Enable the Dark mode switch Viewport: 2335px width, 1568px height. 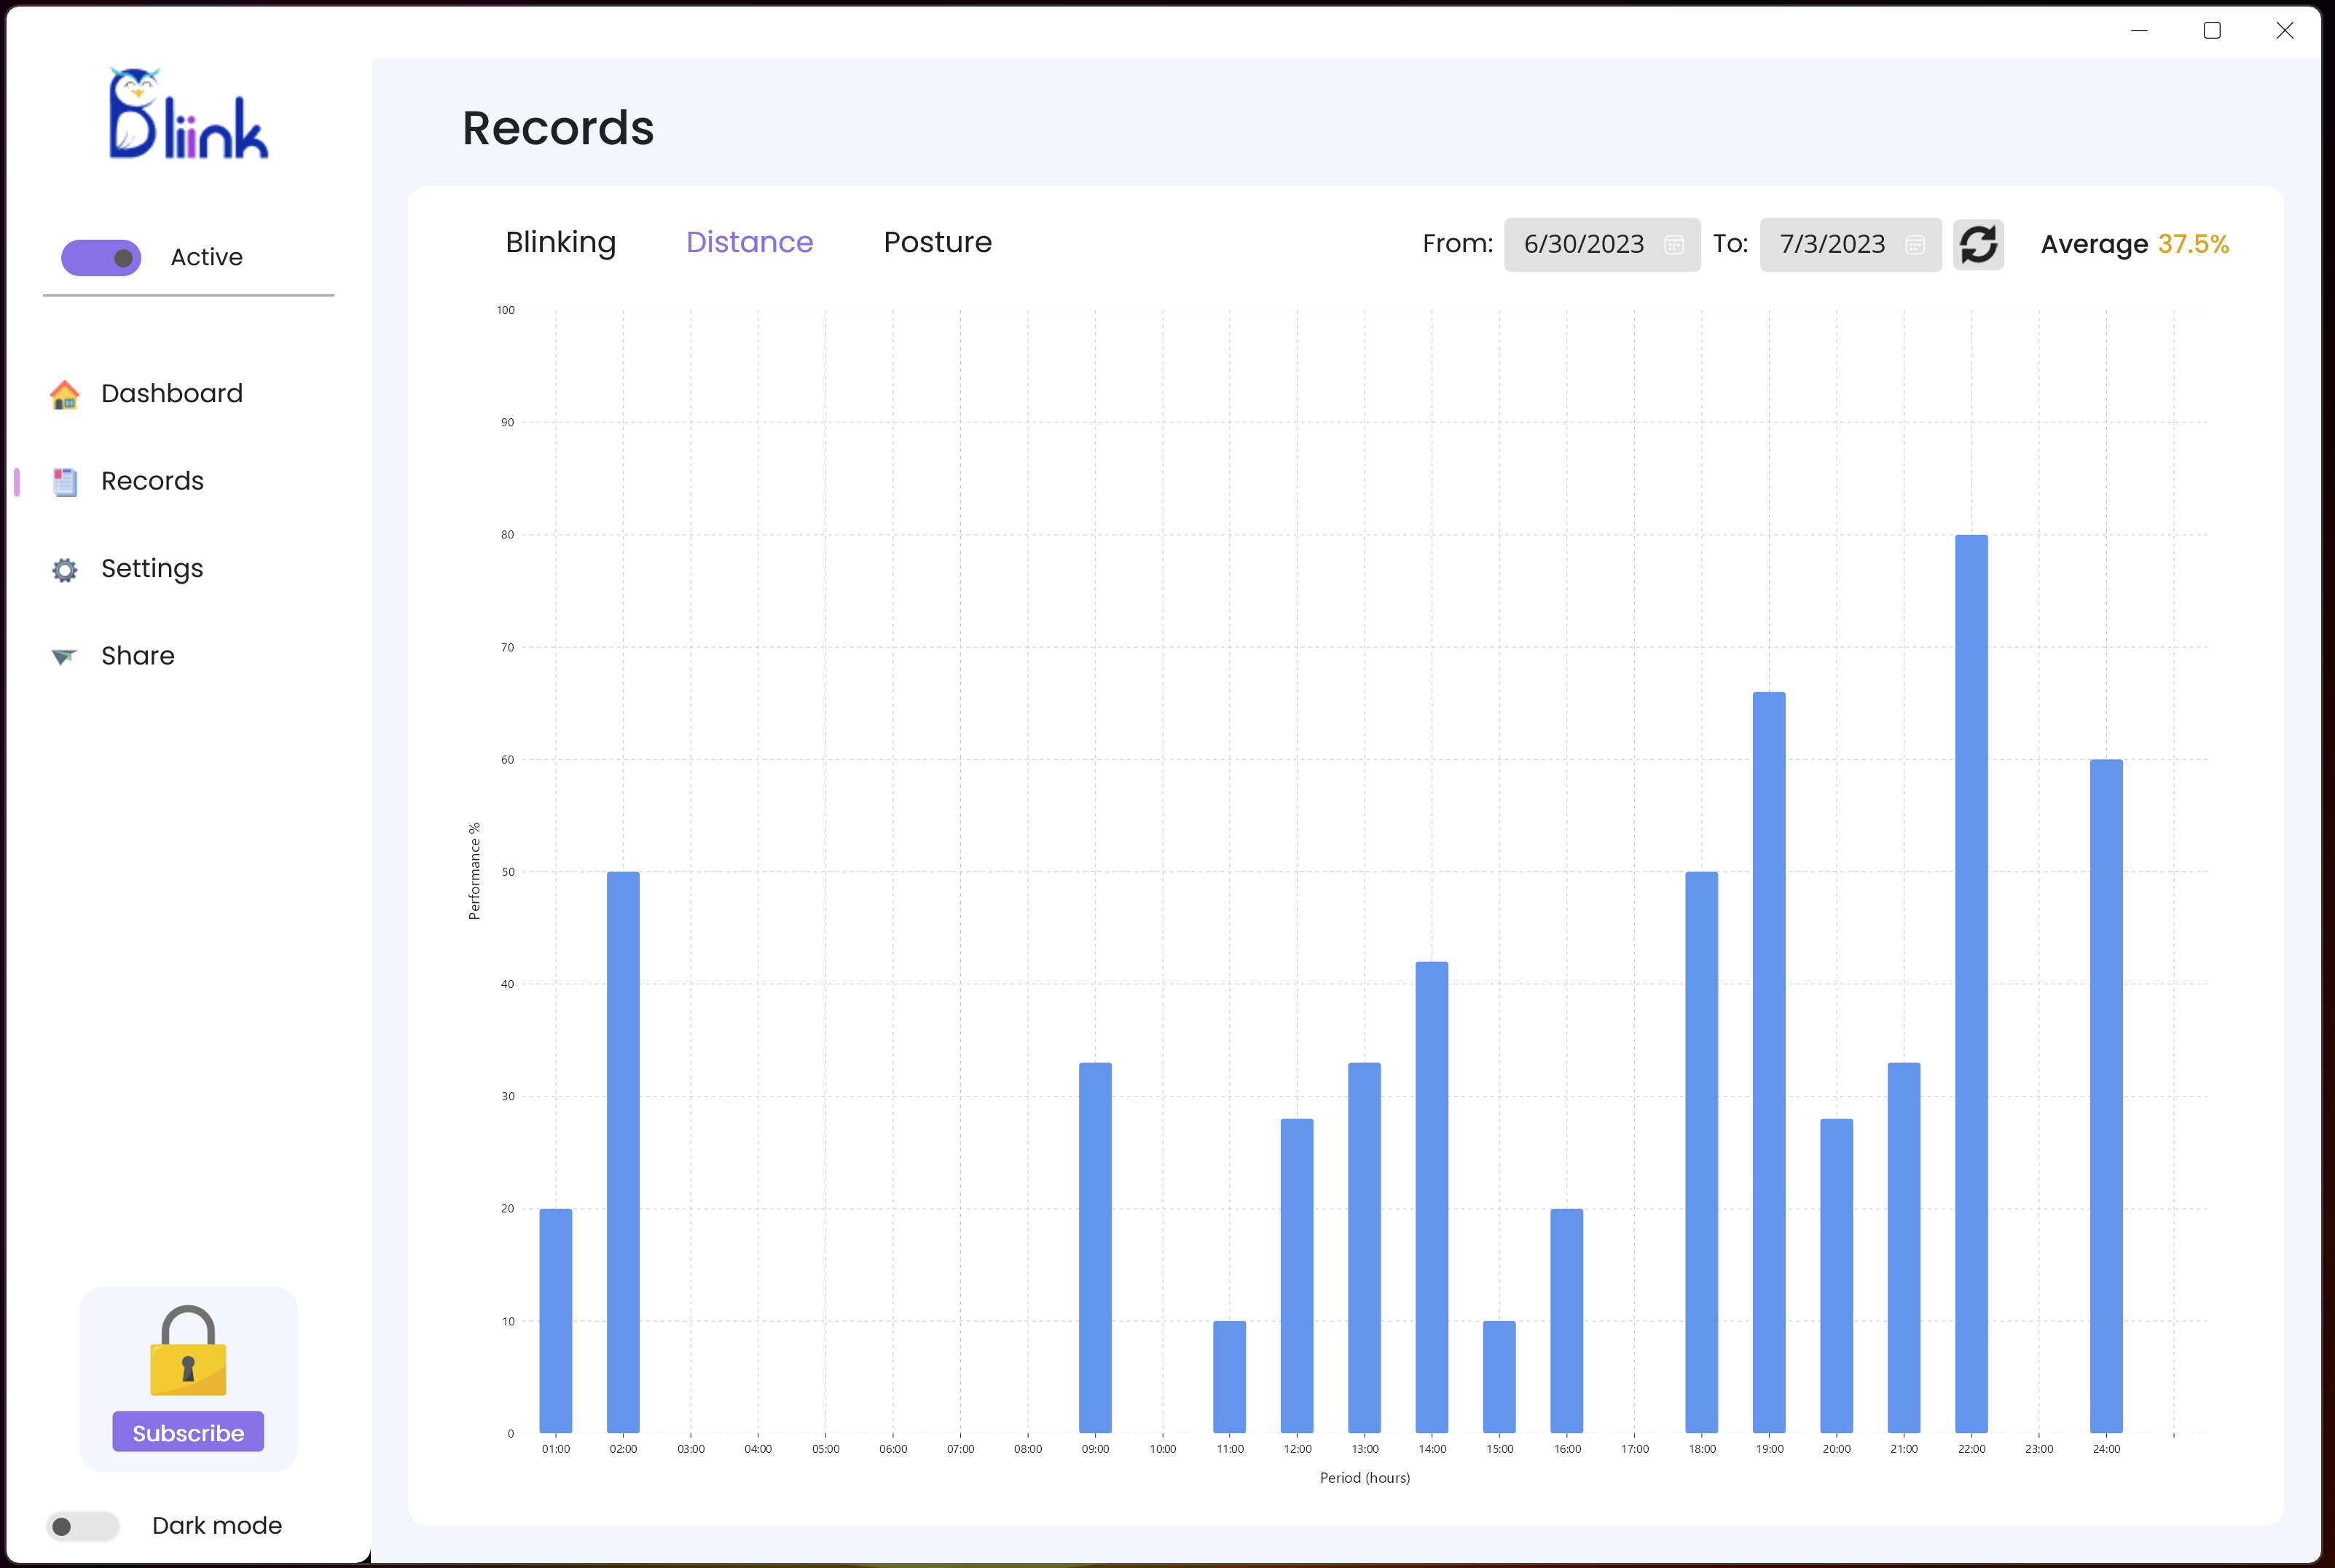83,1526
